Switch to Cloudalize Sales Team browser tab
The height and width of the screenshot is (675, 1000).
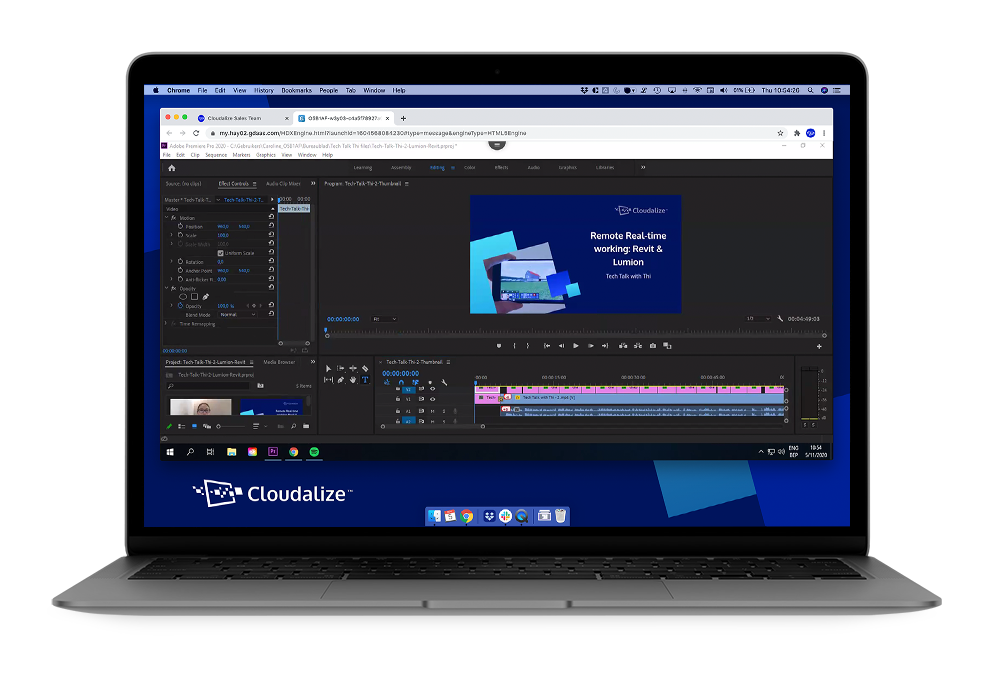click(241, 118)
